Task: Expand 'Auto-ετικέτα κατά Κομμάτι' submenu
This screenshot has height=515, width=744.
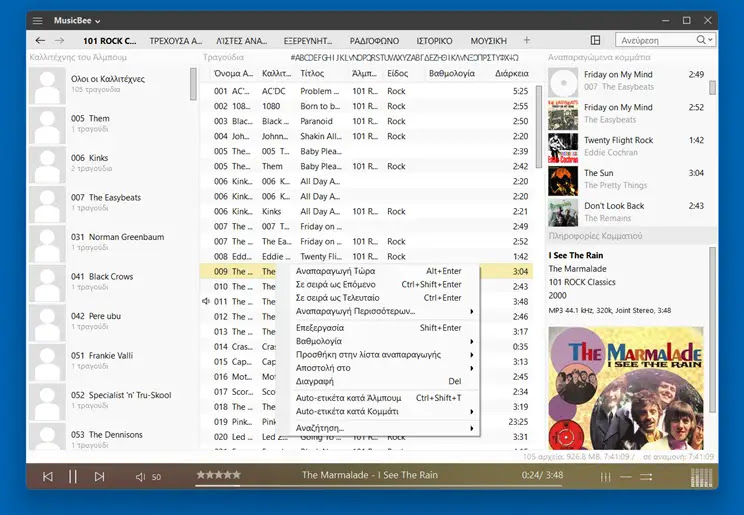Action: click(472, 412)
